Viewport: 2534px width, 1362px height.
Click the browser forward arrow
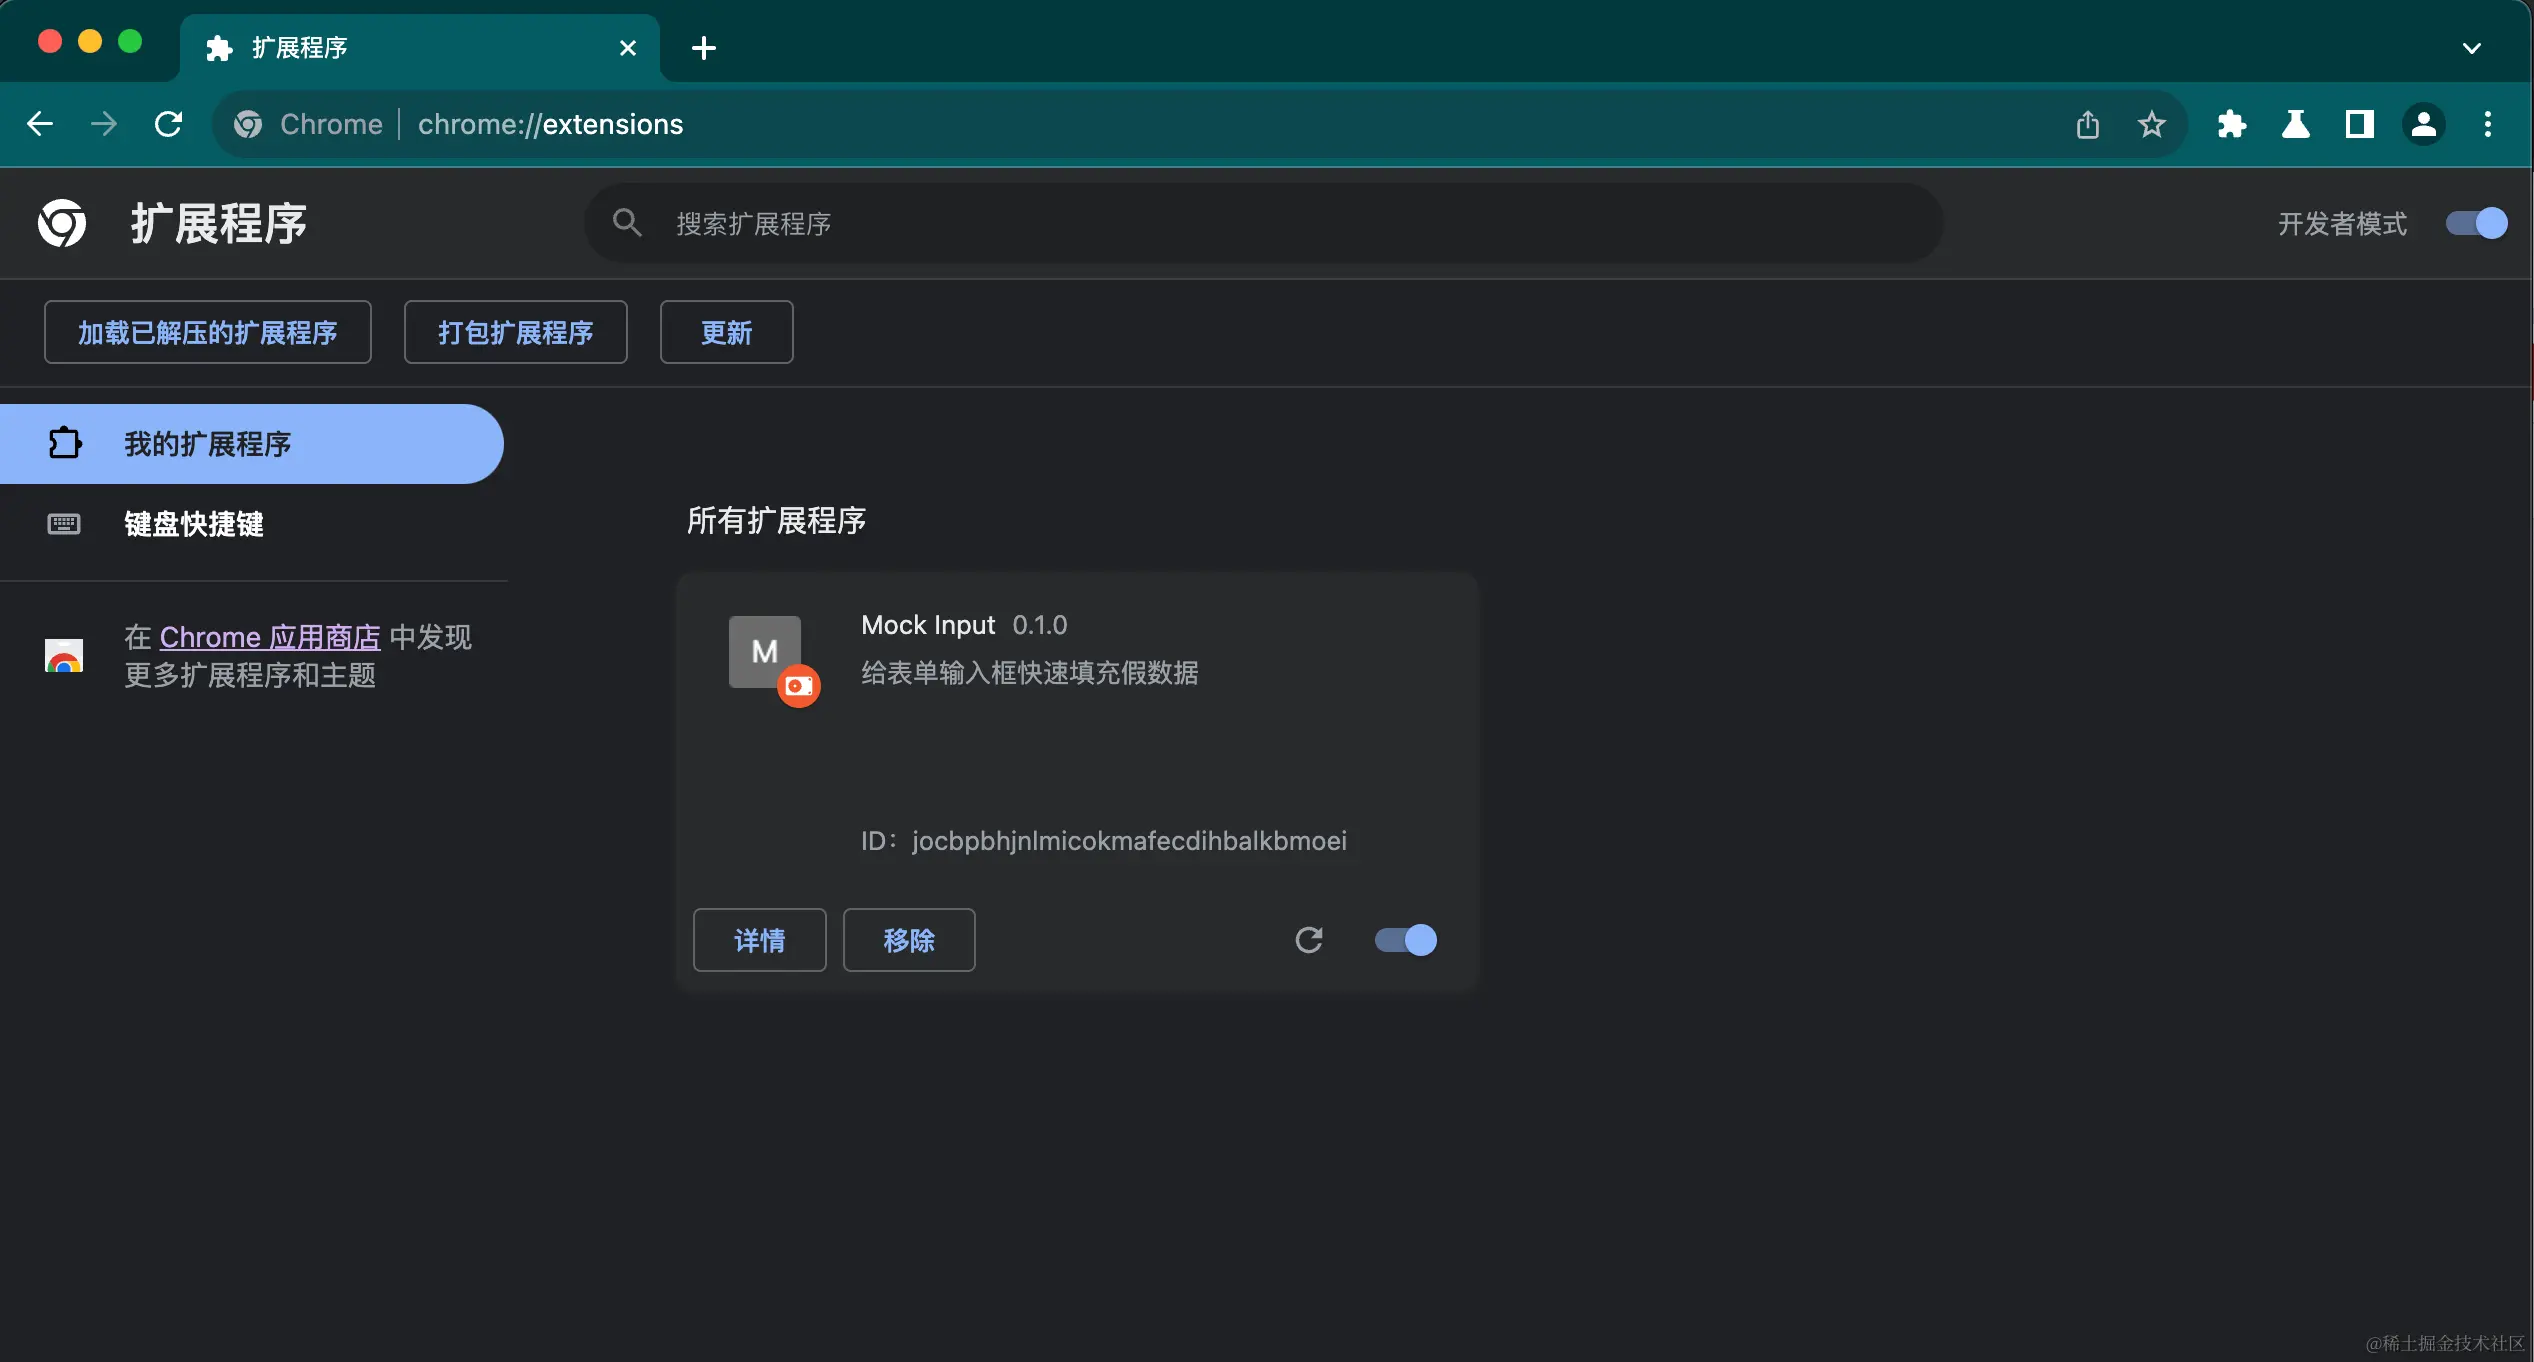104,124
